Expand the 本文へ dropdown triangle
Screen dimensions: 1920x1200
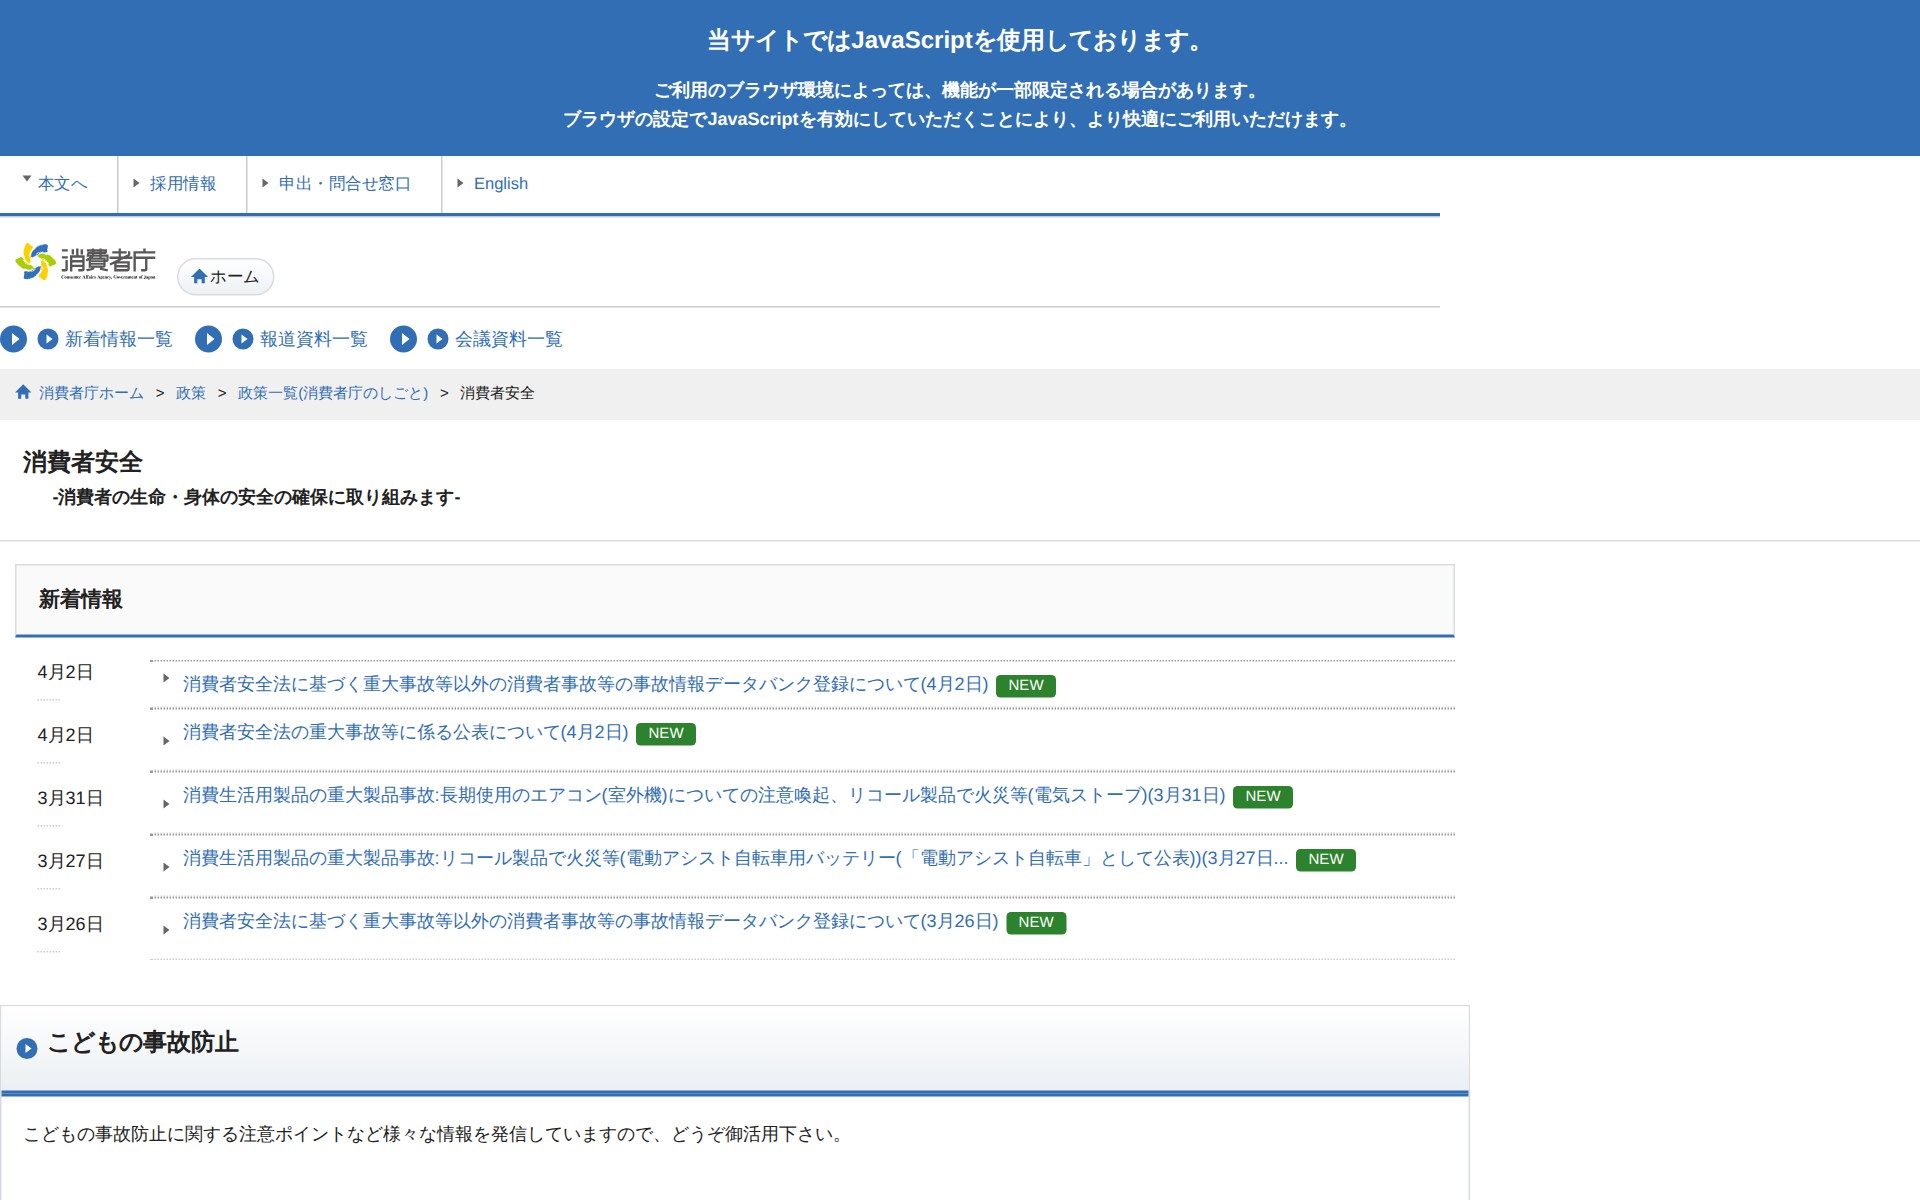click(25, 177)
